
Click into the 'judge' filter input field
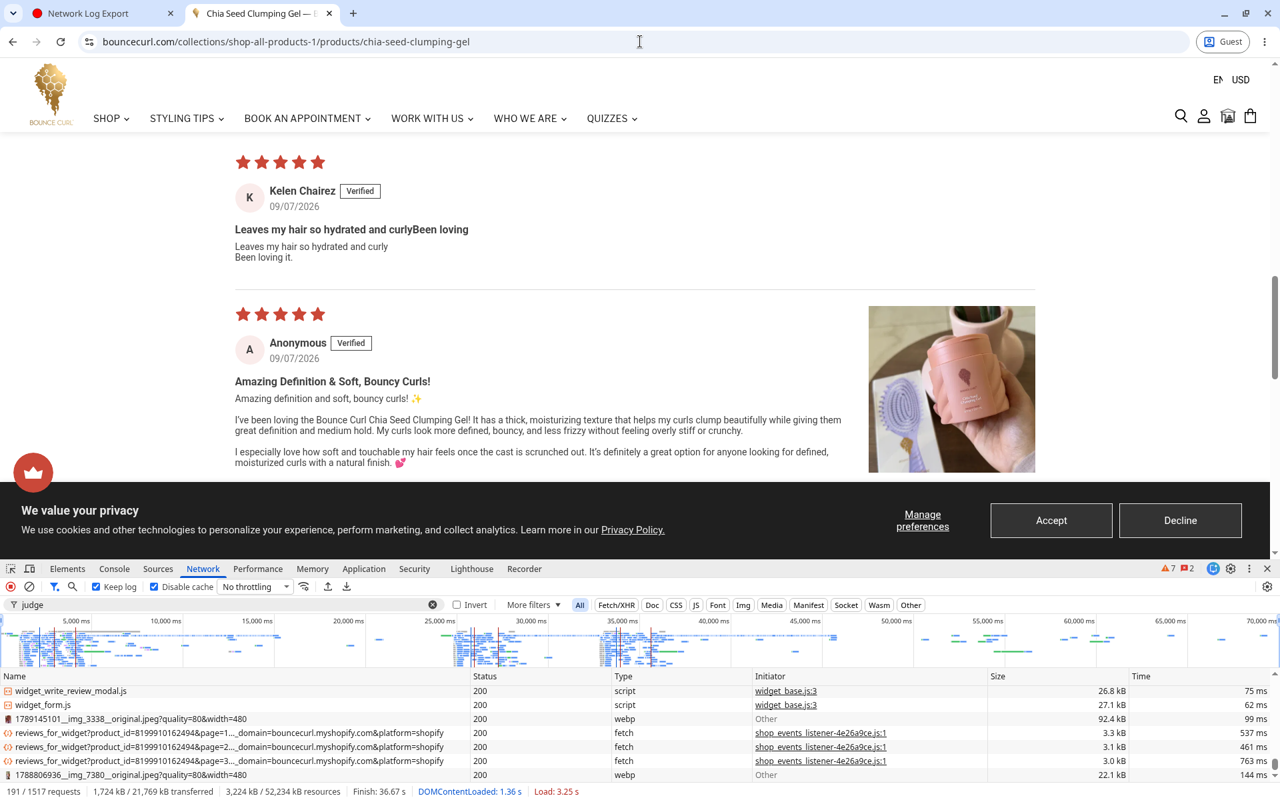tap(225, 605)
